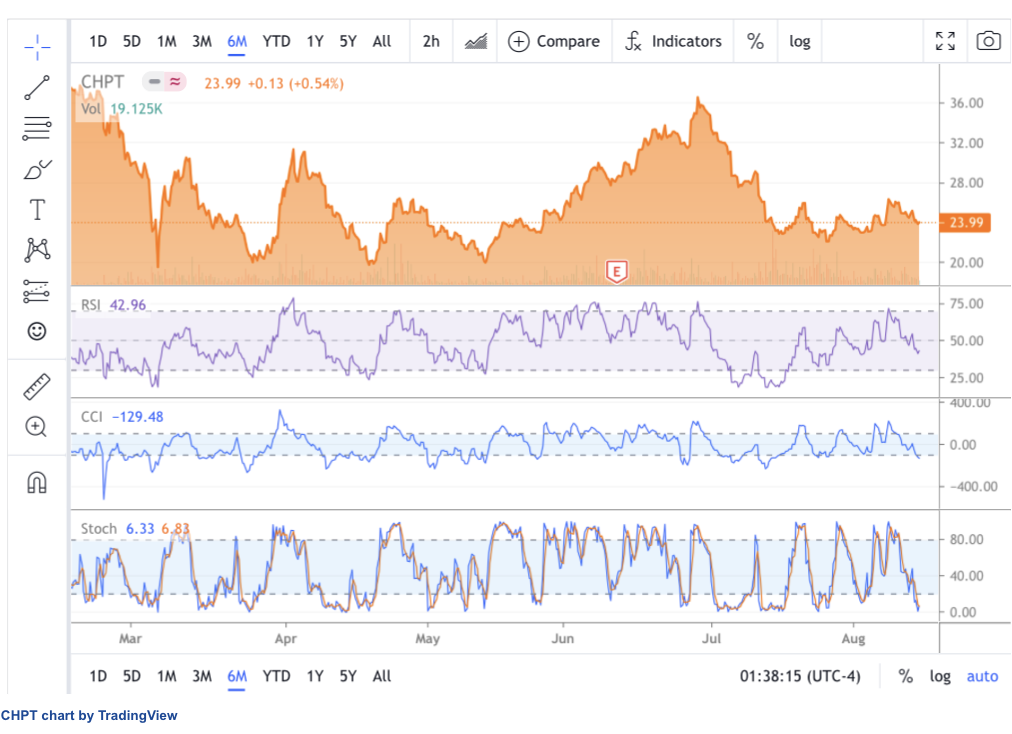1012x734 pixels.
Task: Toggle the magnet snap mode
Action: pos(37,482)
